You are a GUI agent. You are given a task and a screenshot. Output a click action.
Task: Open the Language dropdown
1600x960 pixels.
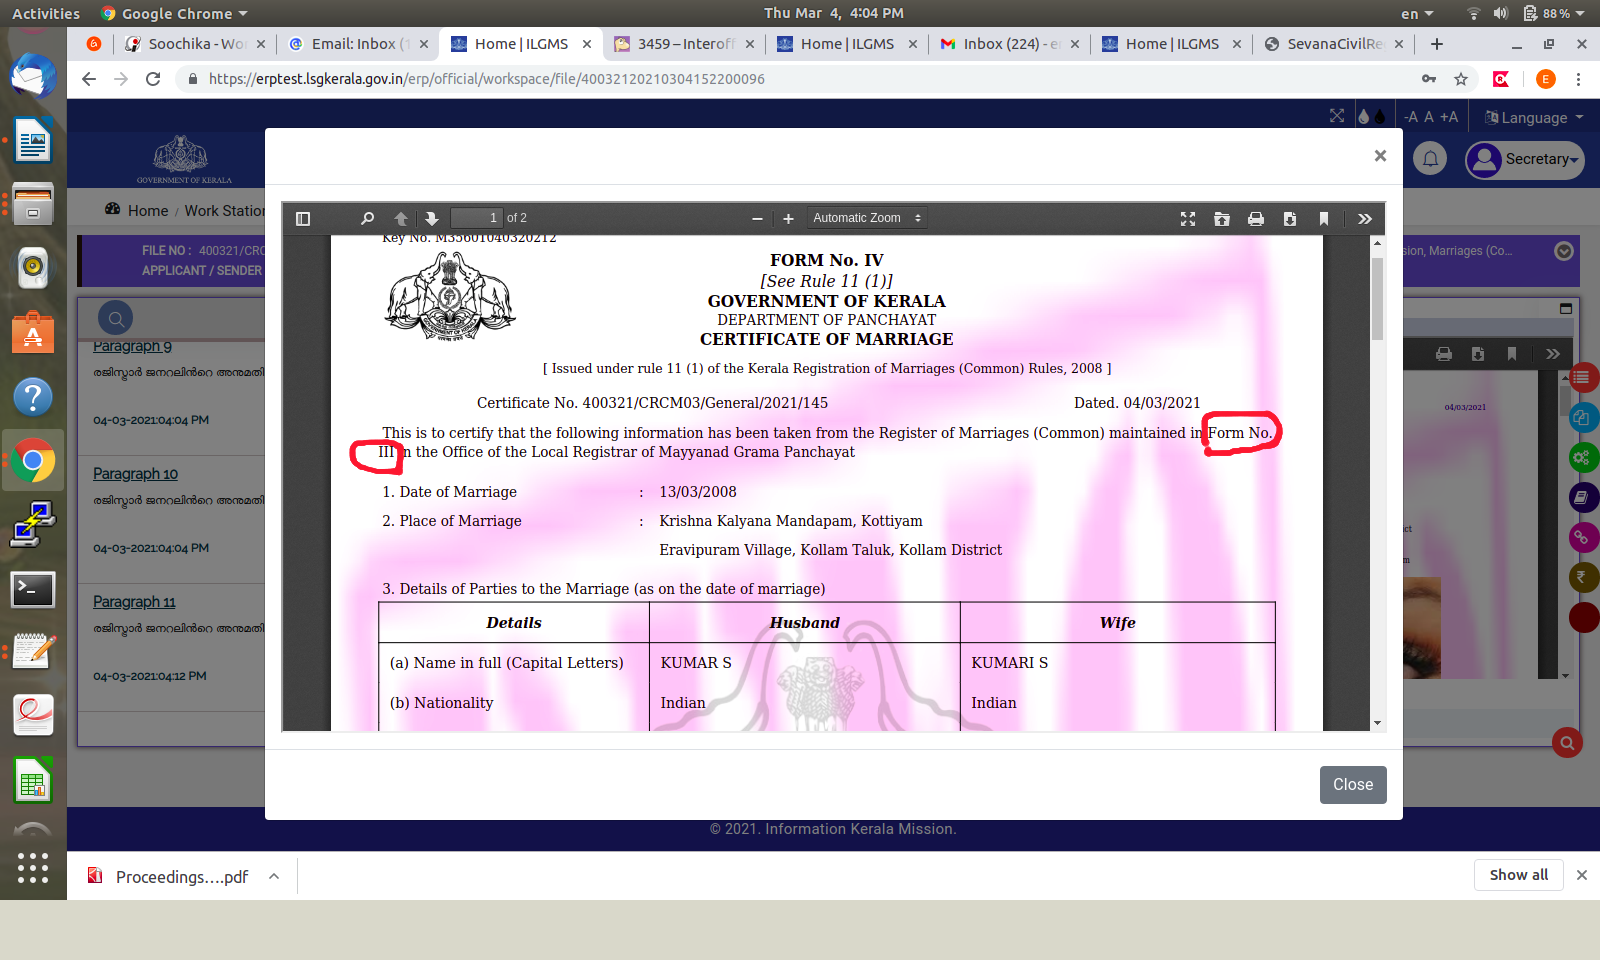point(1534,117)
